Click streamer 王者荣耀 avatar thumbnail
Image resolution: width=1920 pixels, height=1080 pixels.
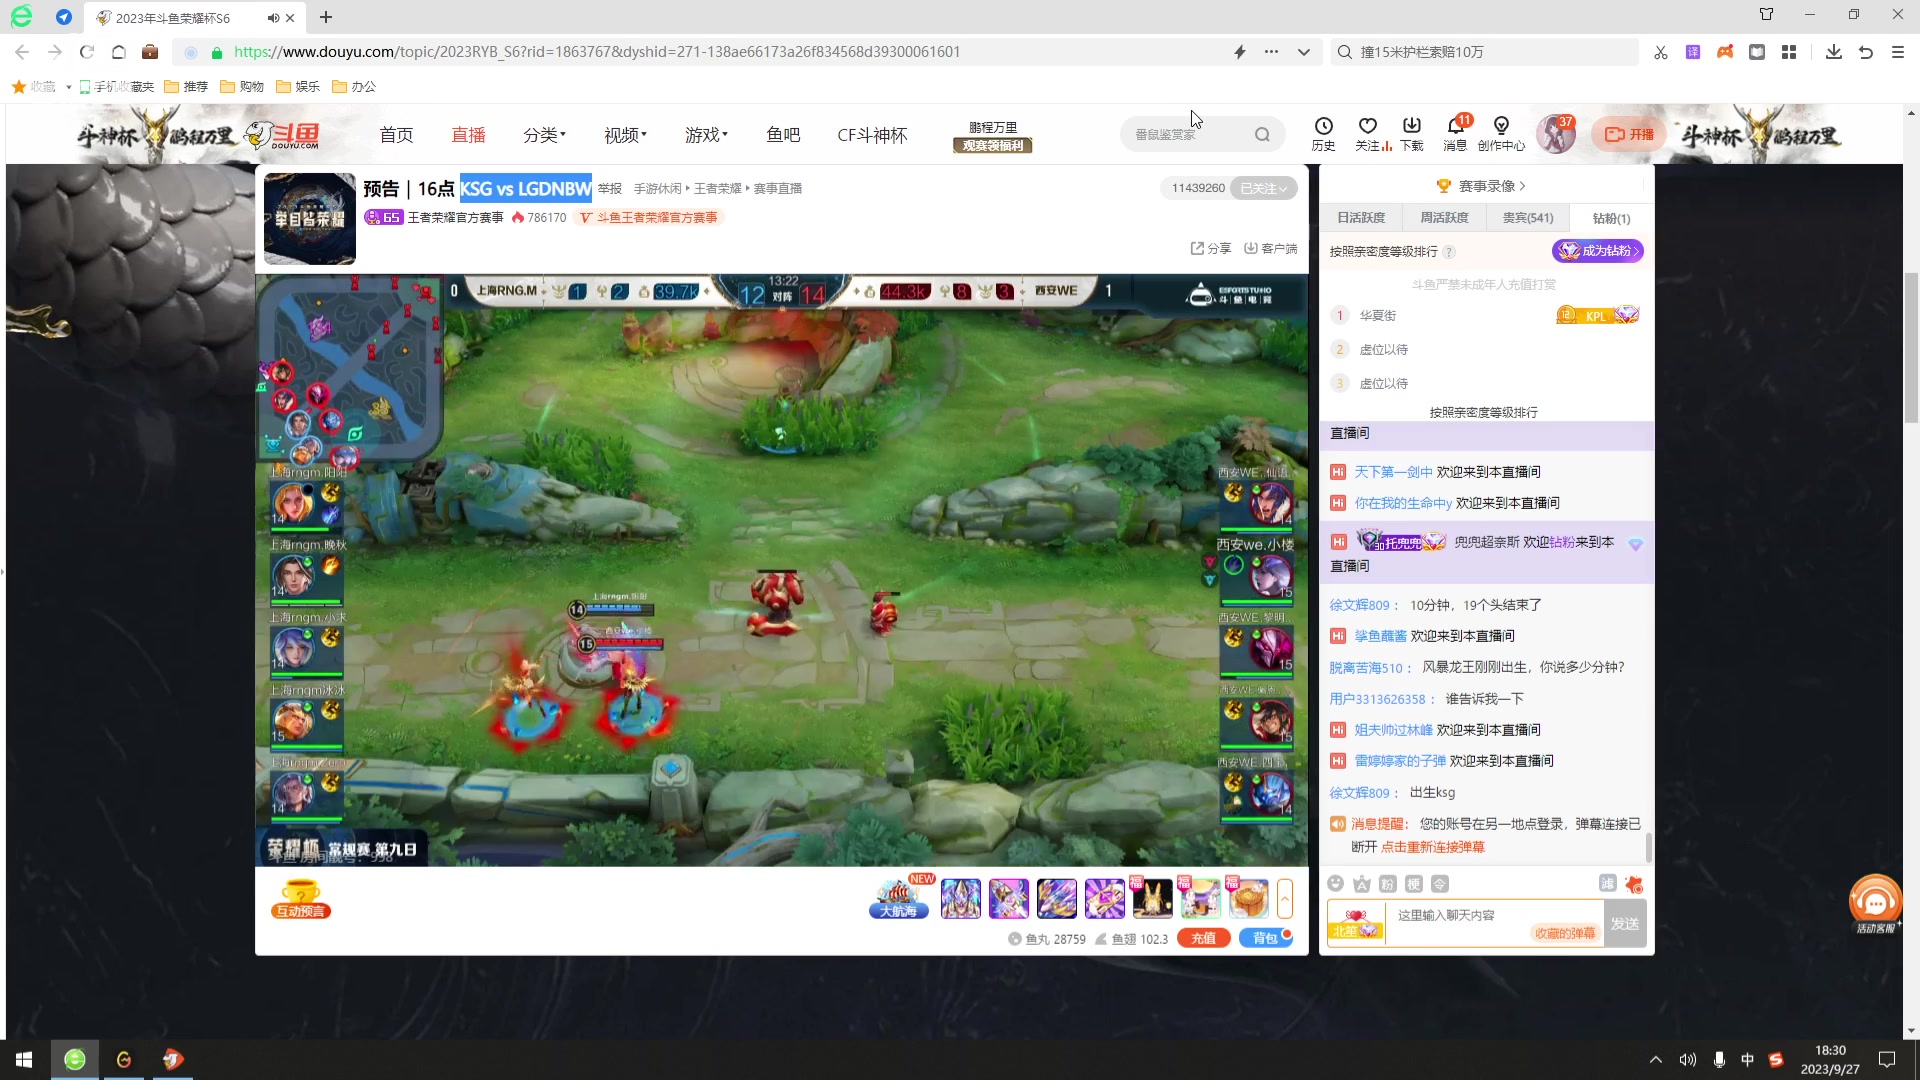pos(309,218)
